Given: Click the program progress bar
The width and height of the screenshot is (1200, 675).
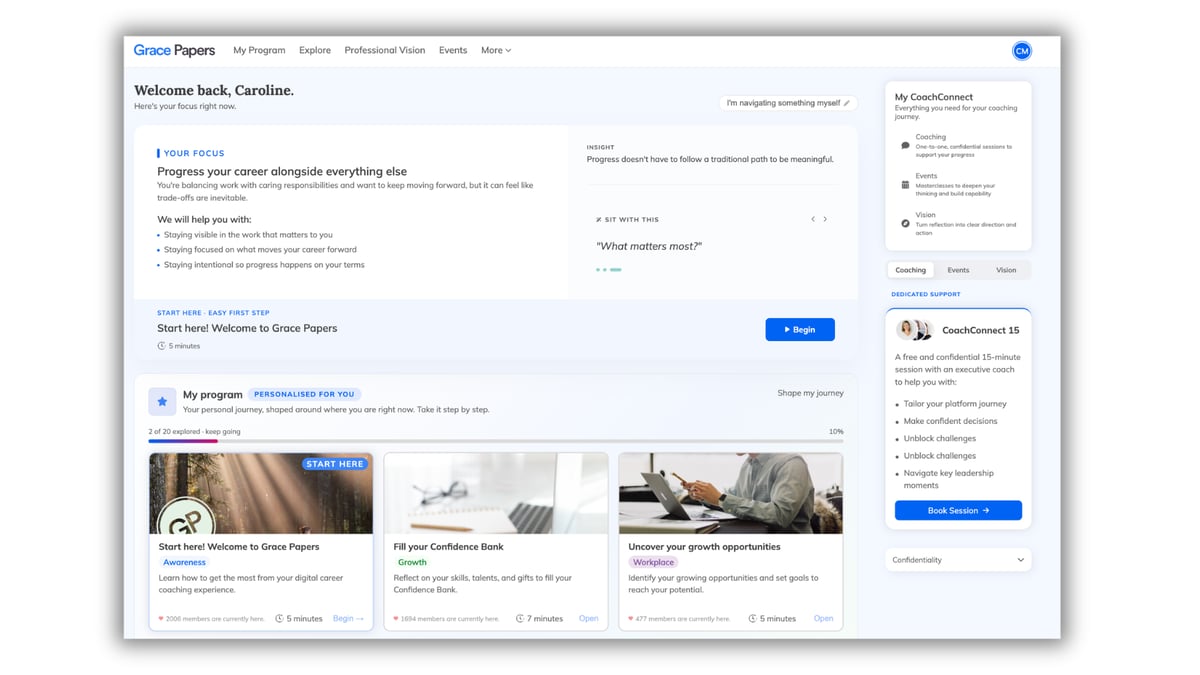Looking at the screenshot, I should [x=496, y=441].
